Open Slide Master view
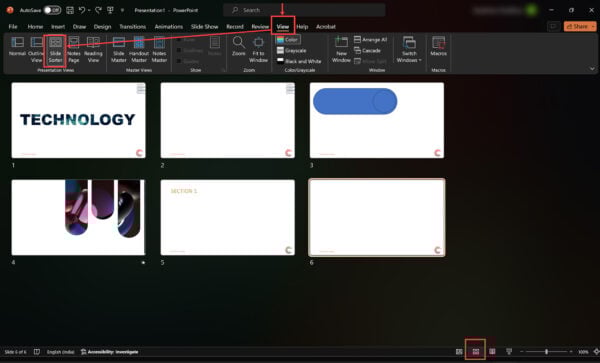Image resolution: width=600 pixels, height=363 pixels. tap(119, 49)
